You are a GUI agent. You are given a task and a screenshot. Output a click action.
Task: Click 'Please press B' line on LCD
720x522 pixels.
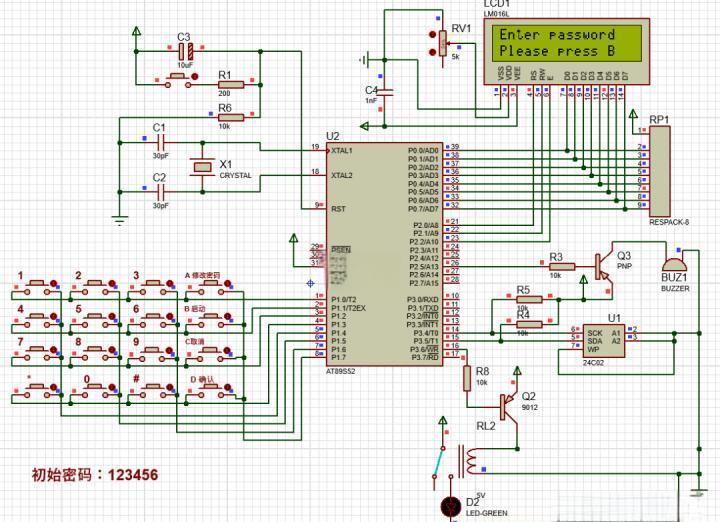pos(557,51)
